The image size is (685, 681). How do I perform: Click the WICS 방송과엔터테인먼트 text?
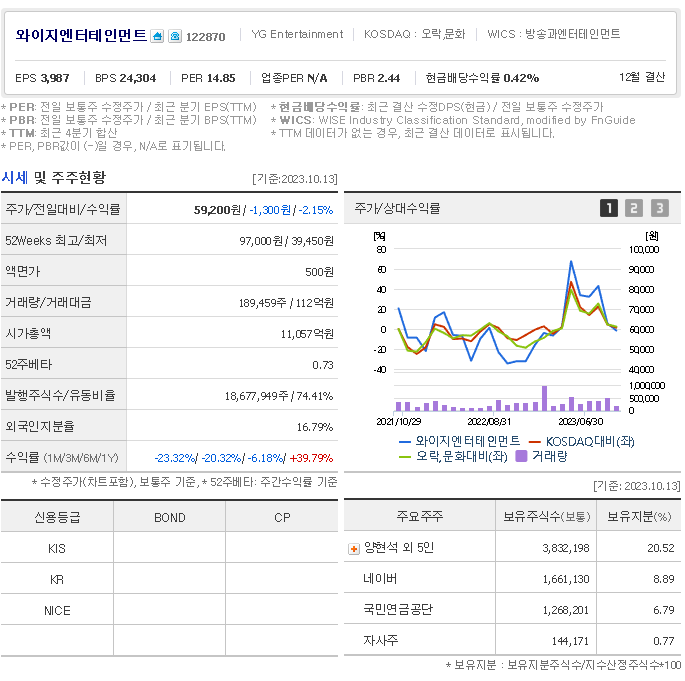click(554, 34)
